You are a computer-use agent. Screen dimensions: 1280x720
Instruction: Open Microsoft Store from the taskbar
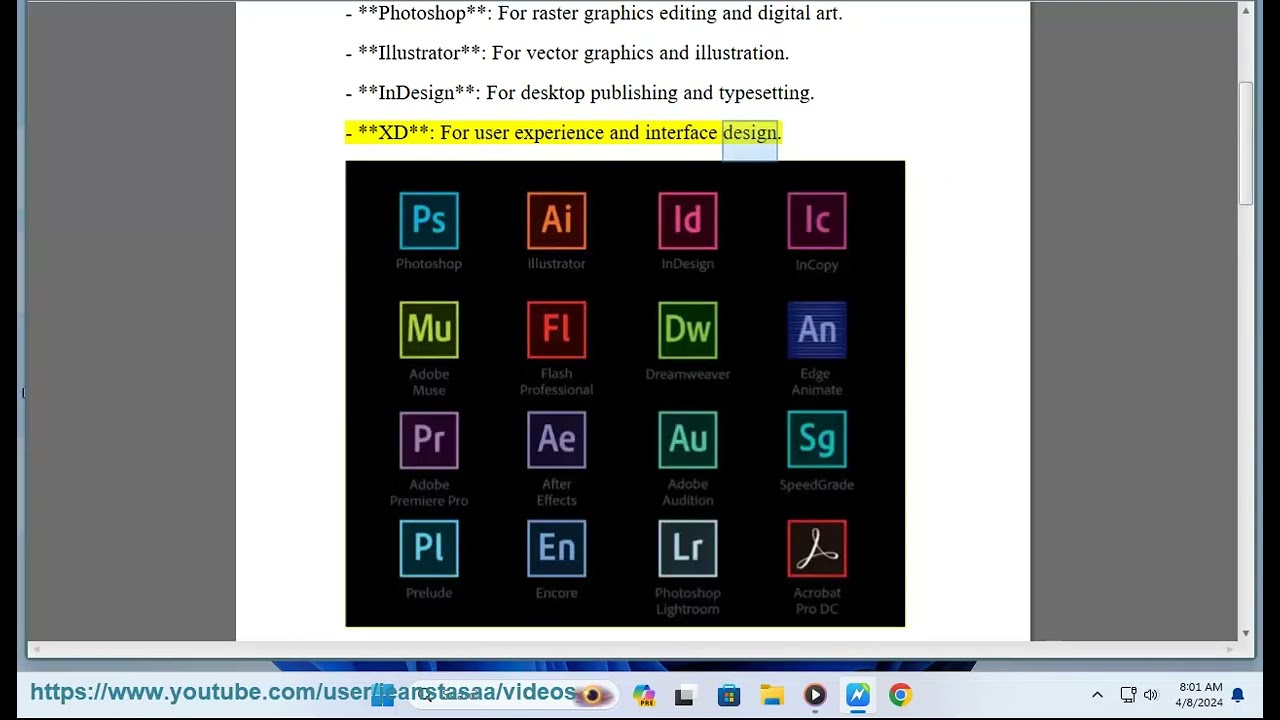(x=729, y=695)
